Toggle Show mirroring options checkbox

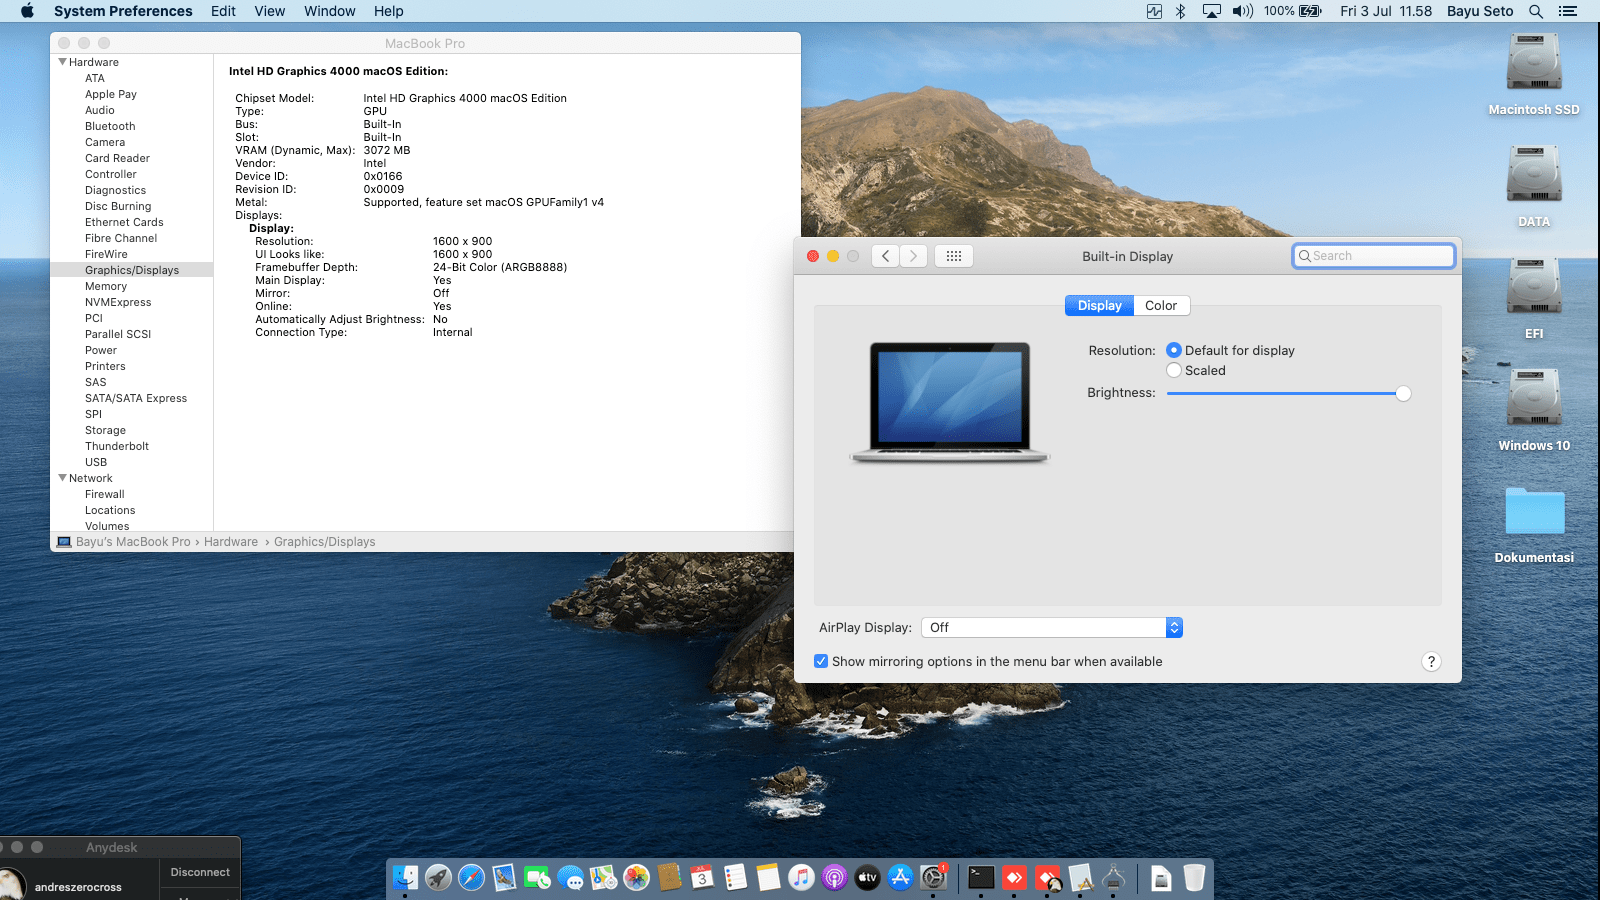coord(821,661)
